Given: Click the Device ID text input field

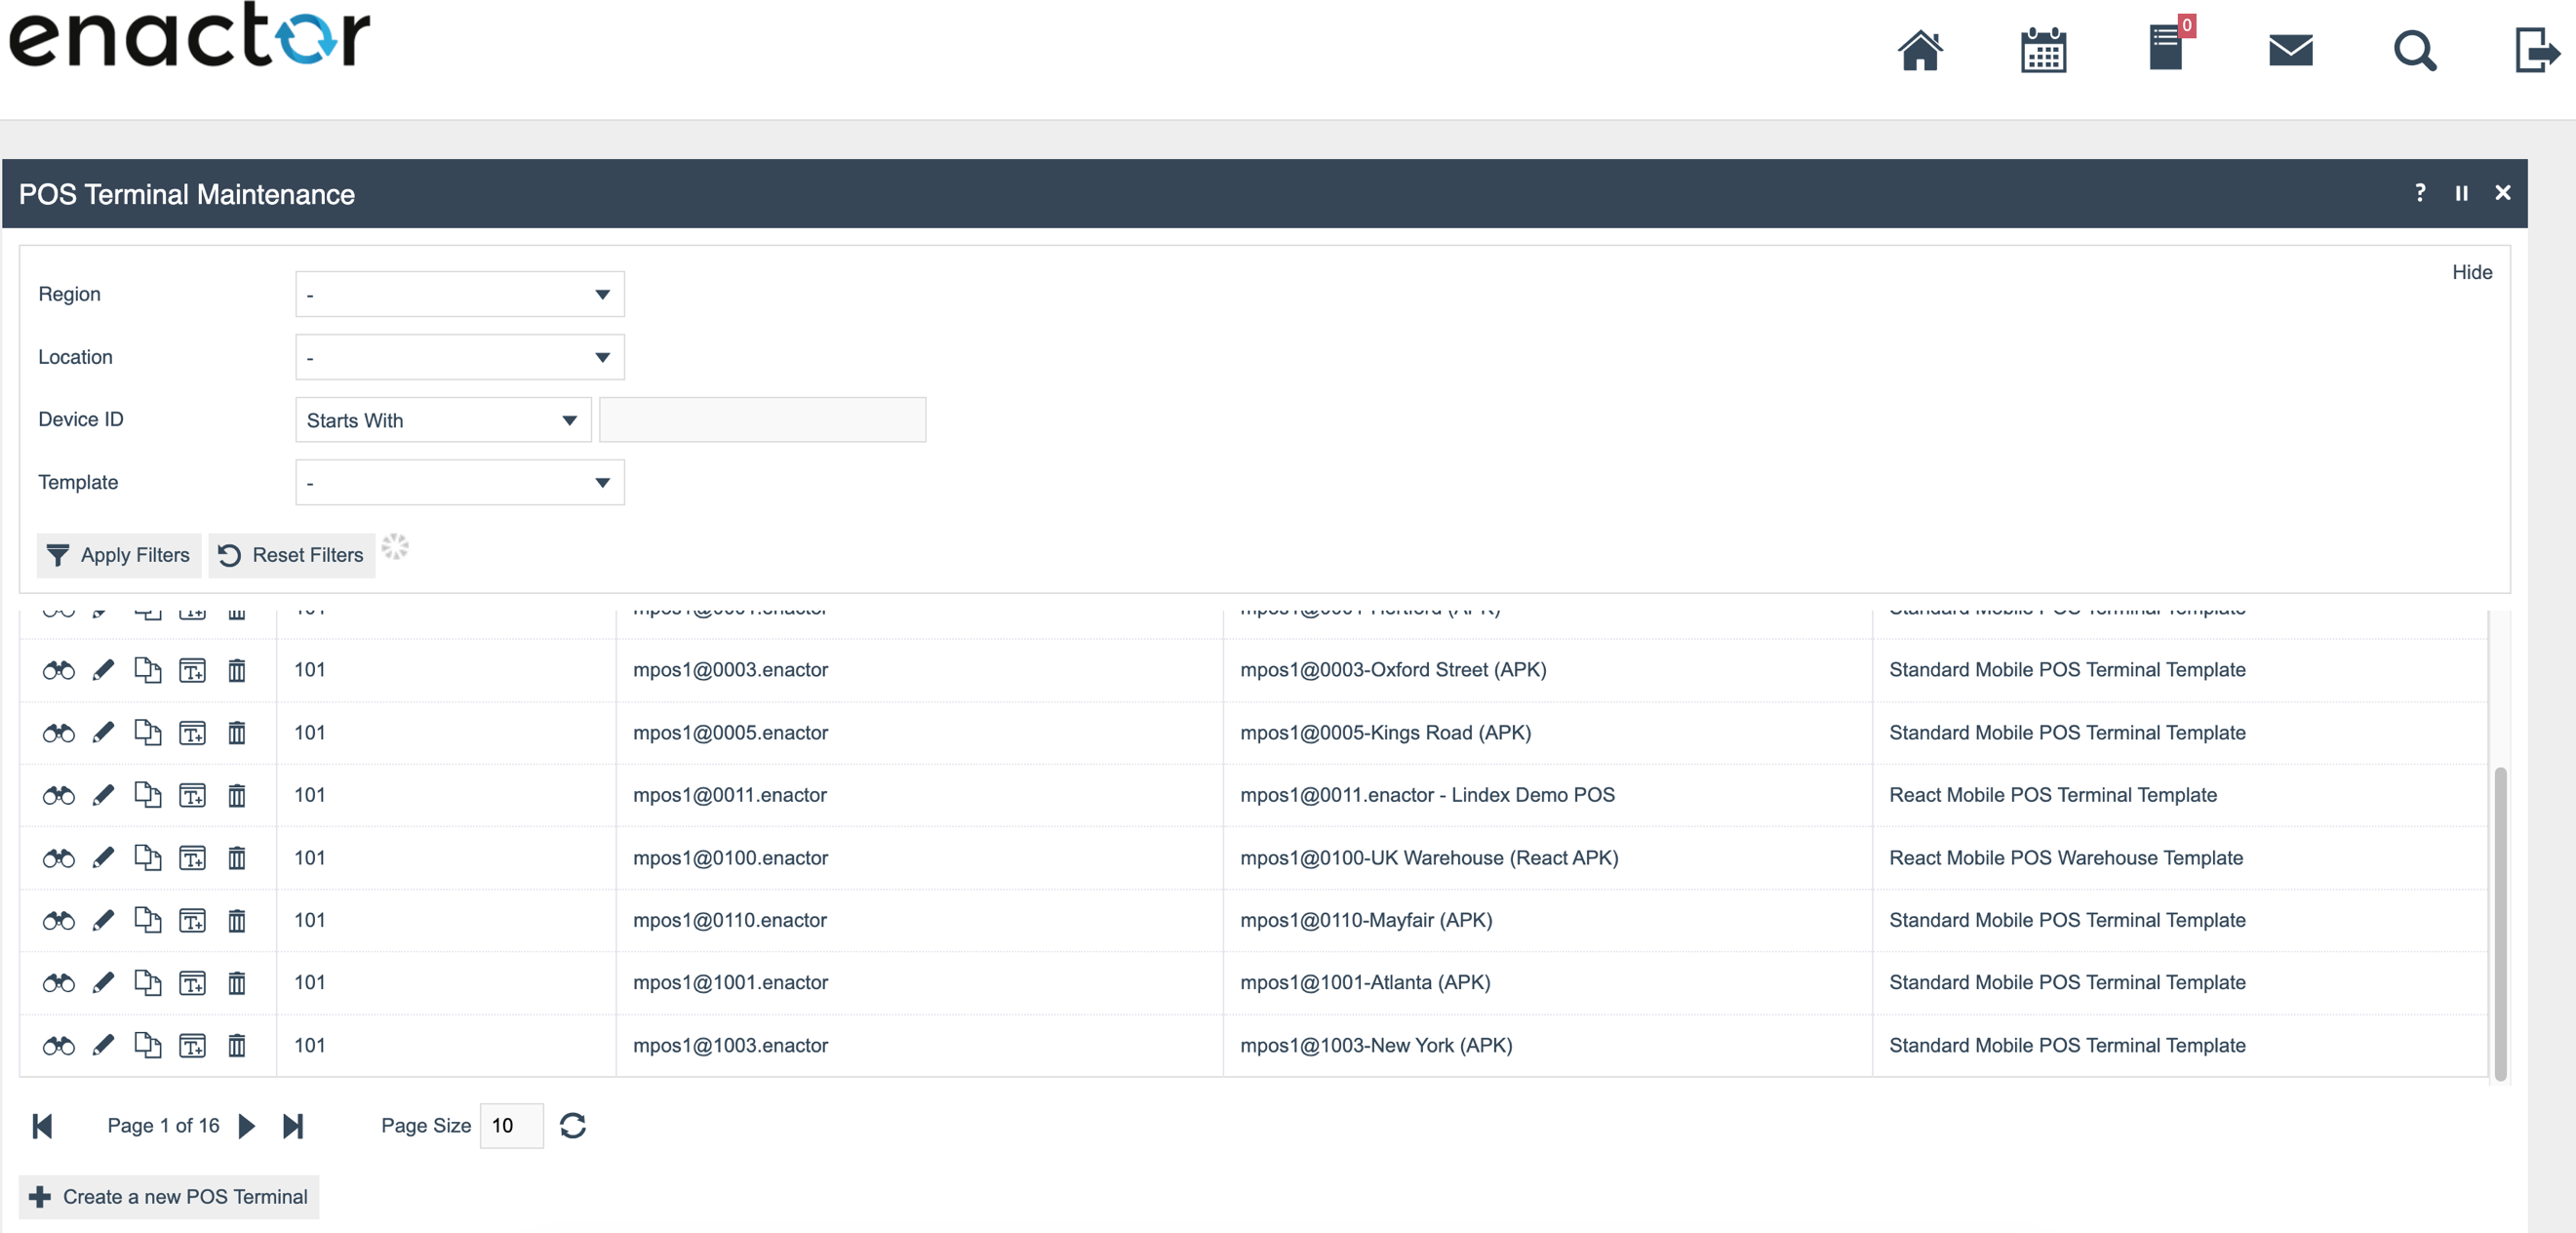Looking at the screenshot, I should tap(762, 420).
